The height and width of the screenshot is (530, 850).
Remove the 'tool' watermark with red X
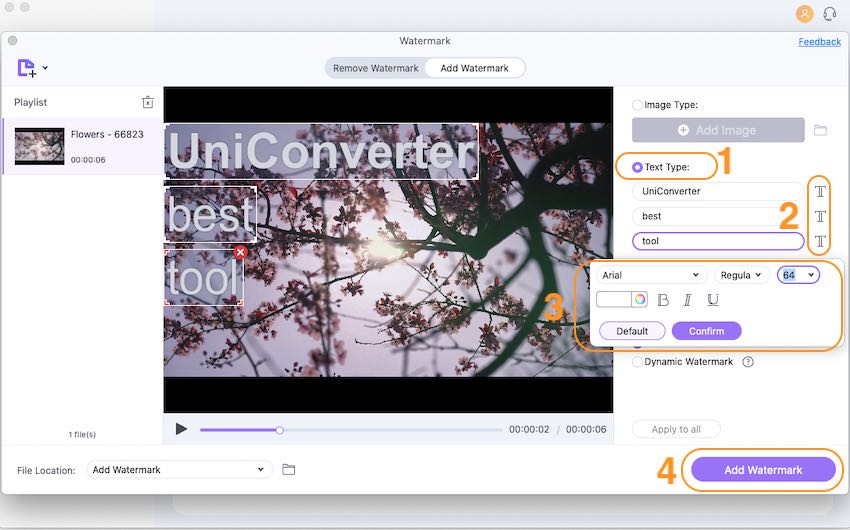pos(241,252)
